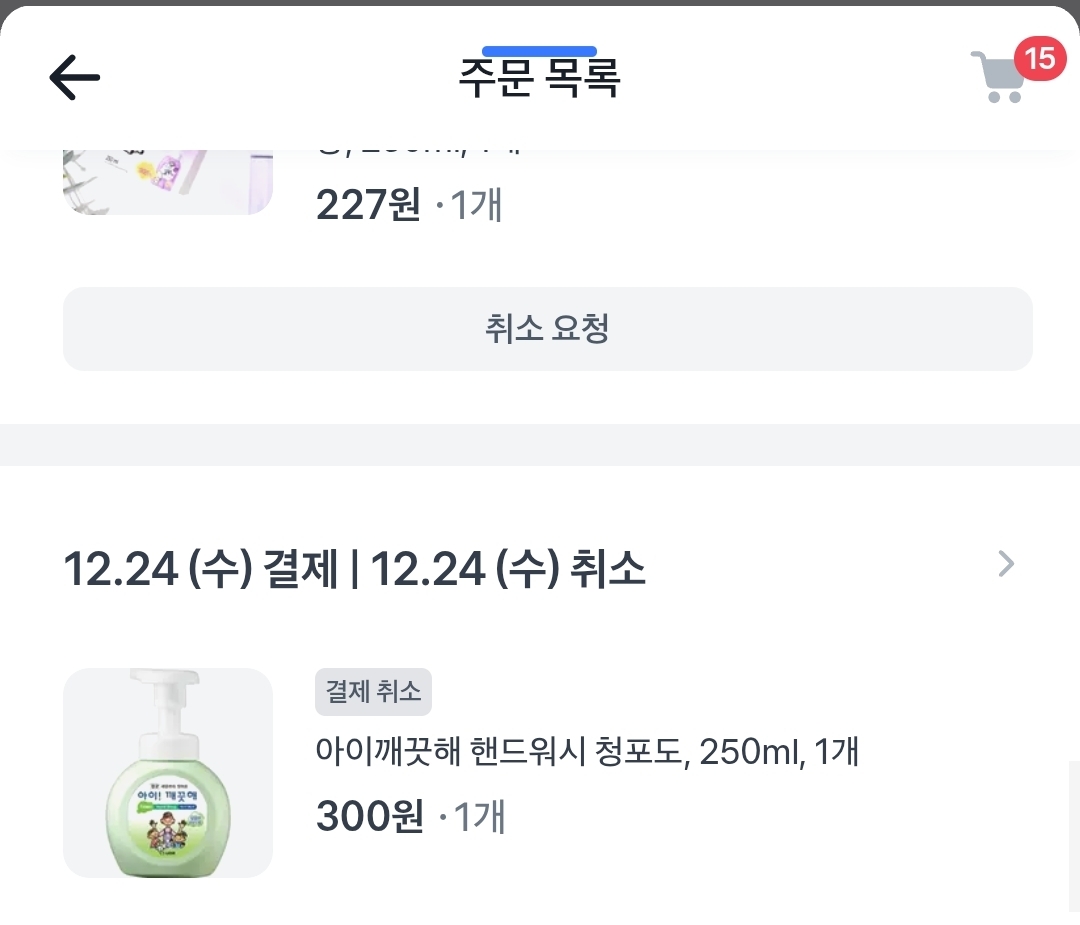Expand order details via the right chevron
This screenshot has height=925, width=1080.
[x=1006, y=564]
